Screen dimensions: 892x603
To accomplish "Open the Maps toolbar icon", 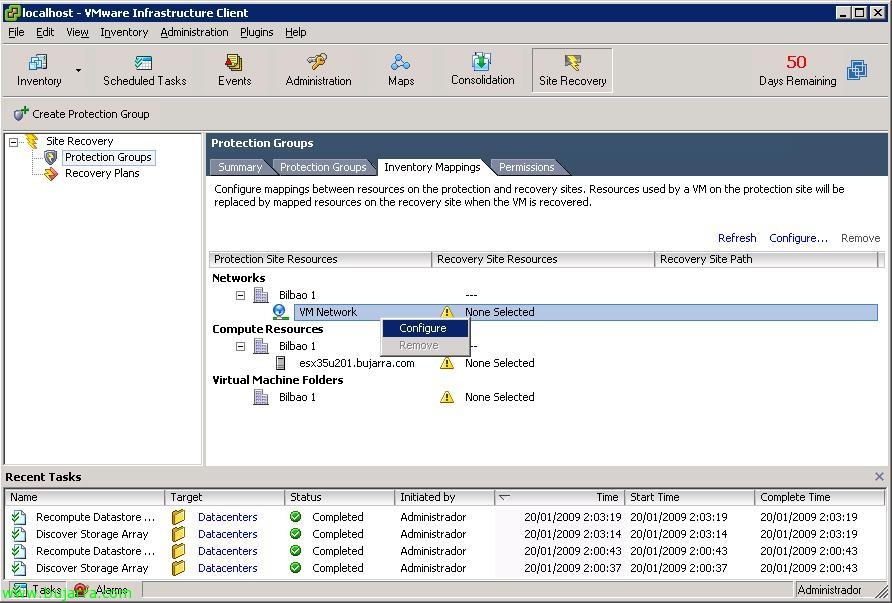I will (401, 71).
